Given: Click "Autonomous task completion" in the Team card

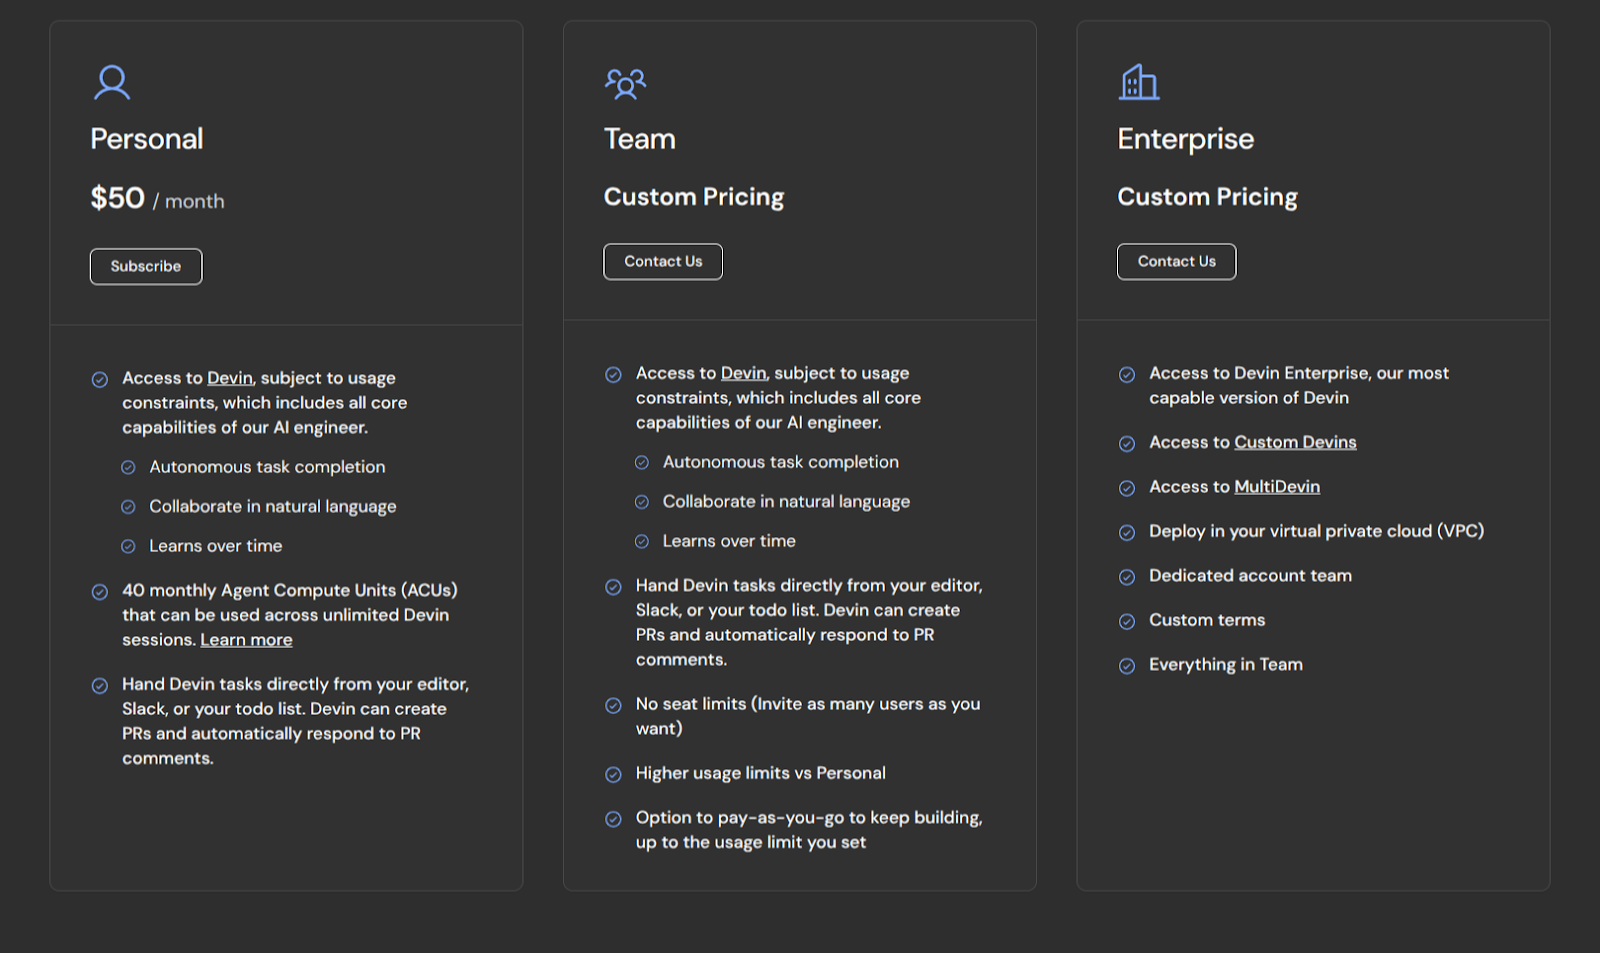Looking at the screenshot, I should 781,462.
